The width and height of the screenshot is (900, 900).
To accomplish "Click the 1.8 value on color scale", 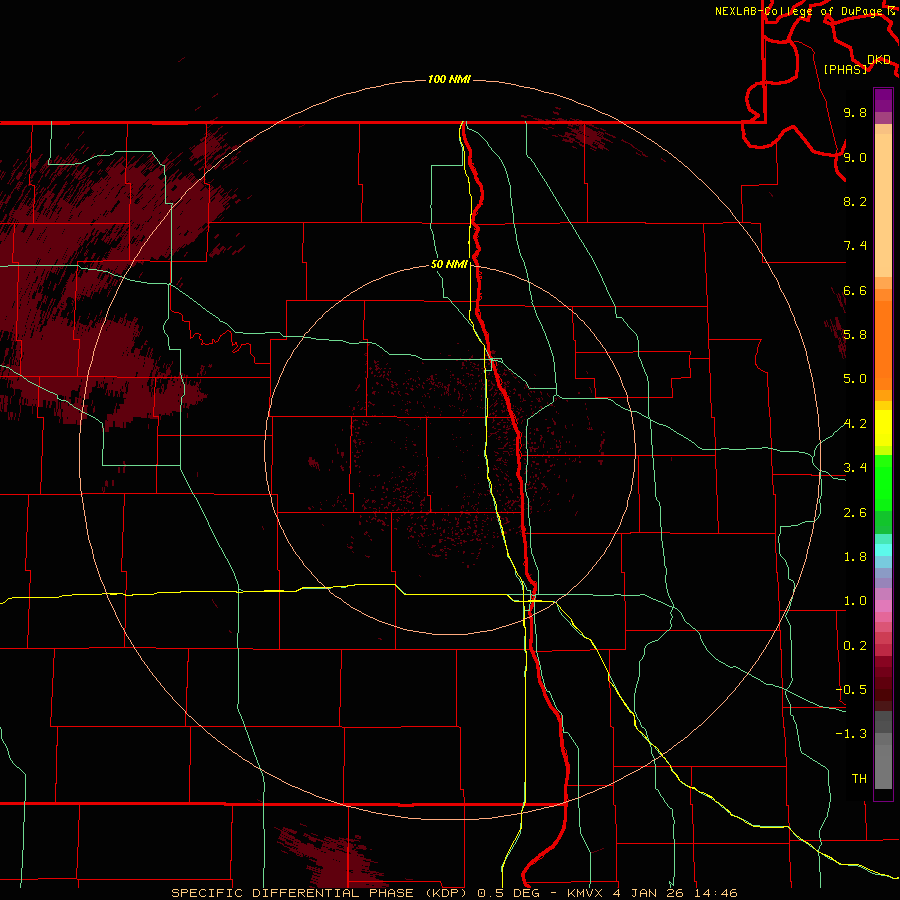I will coord(855,557).
